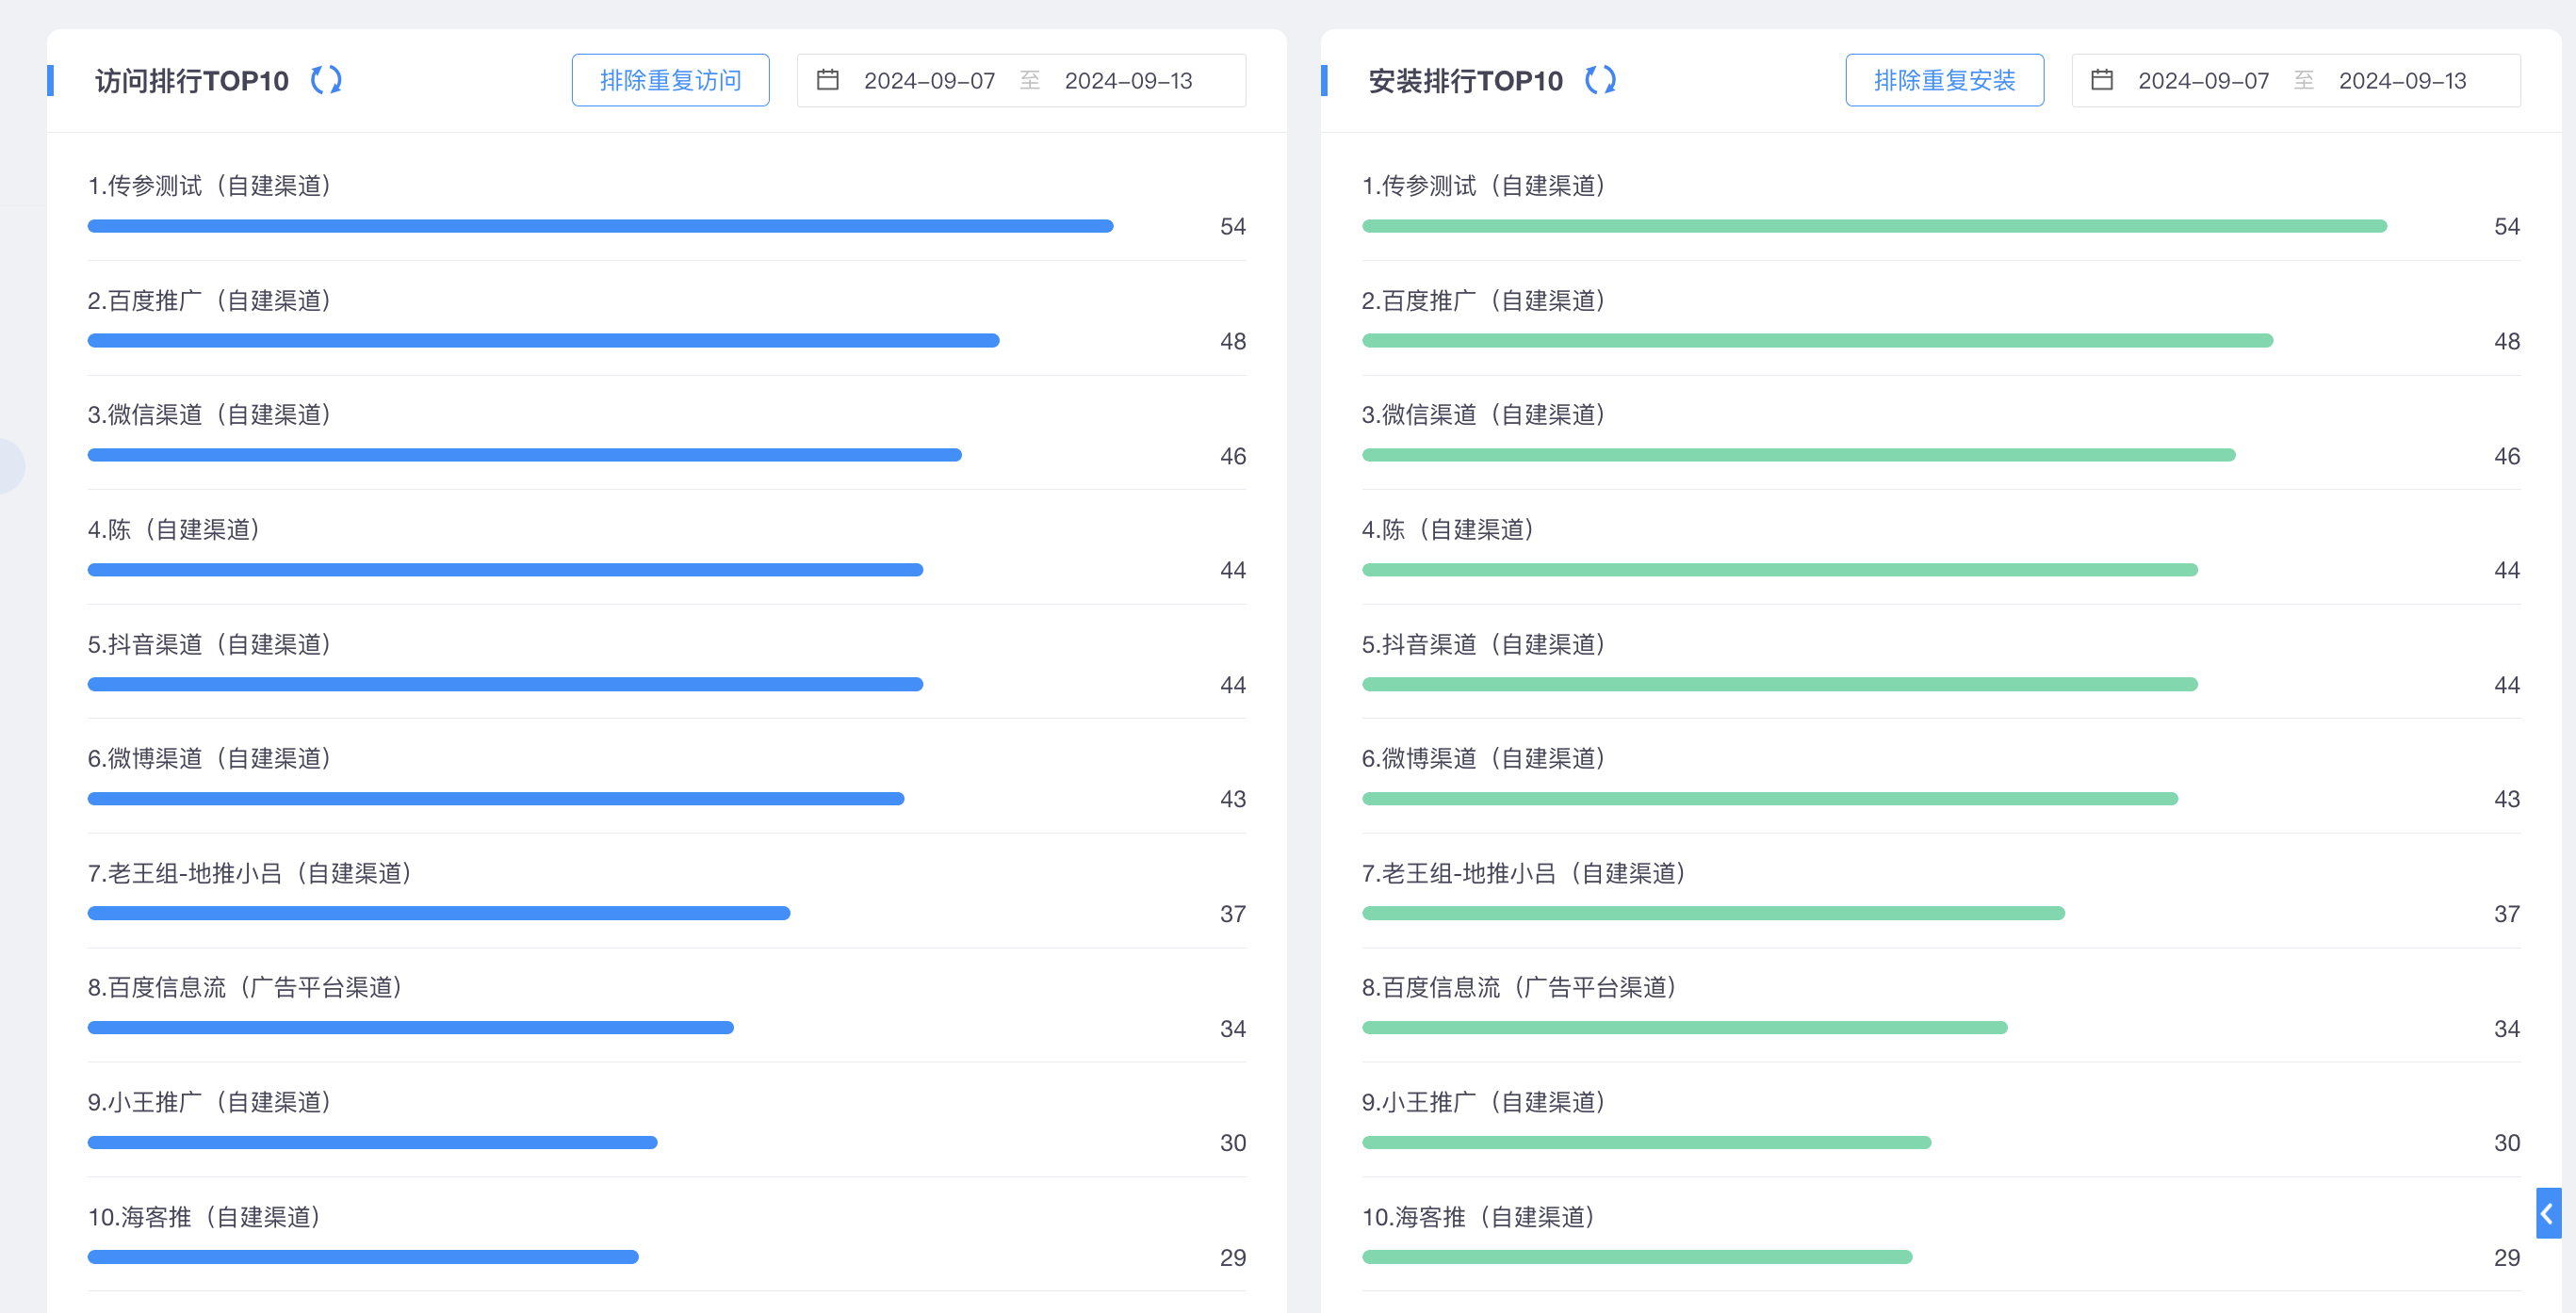This screenshot has width=2576, height=1313.
Task: Select install ranking start date 2024-09-07
Action: click(2203, 81)
